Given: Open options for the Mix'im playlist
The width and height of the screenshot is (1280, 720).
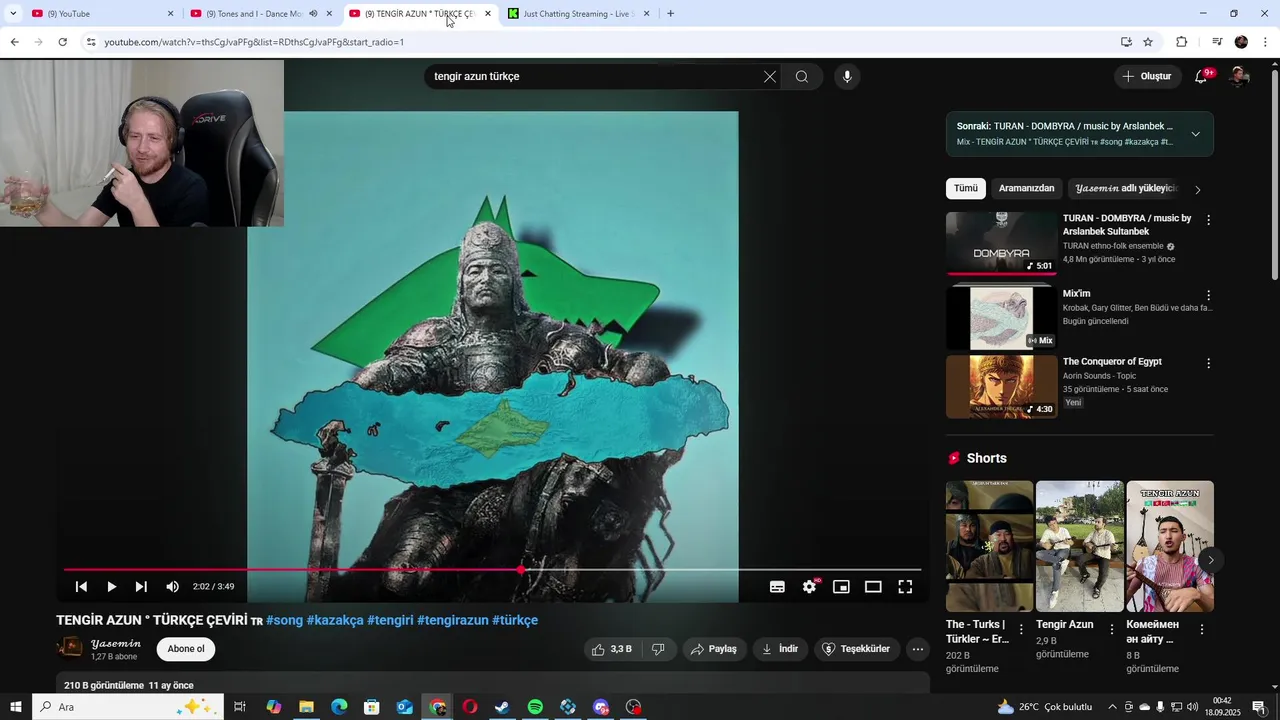Looking at the screenshot, I should tap(1208, 296).
